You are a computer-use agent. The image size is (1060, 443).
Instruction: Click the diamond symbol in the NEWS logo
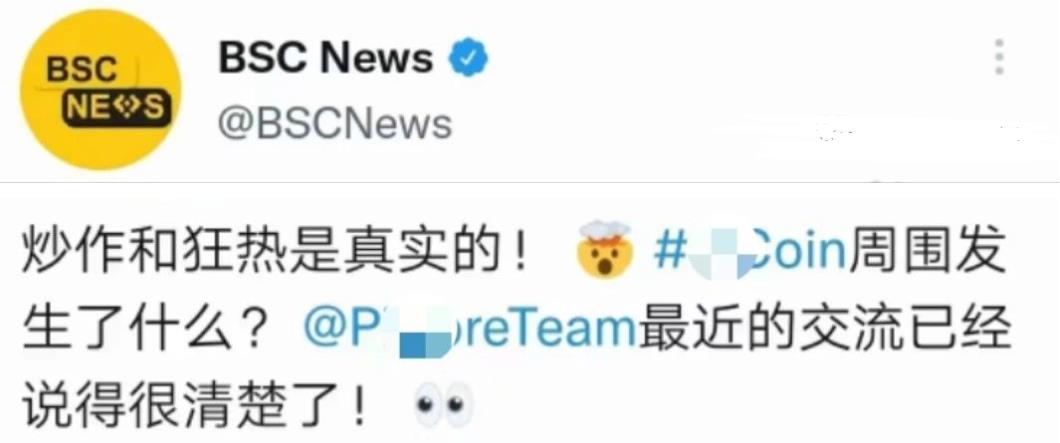click(x=128, y=107)
